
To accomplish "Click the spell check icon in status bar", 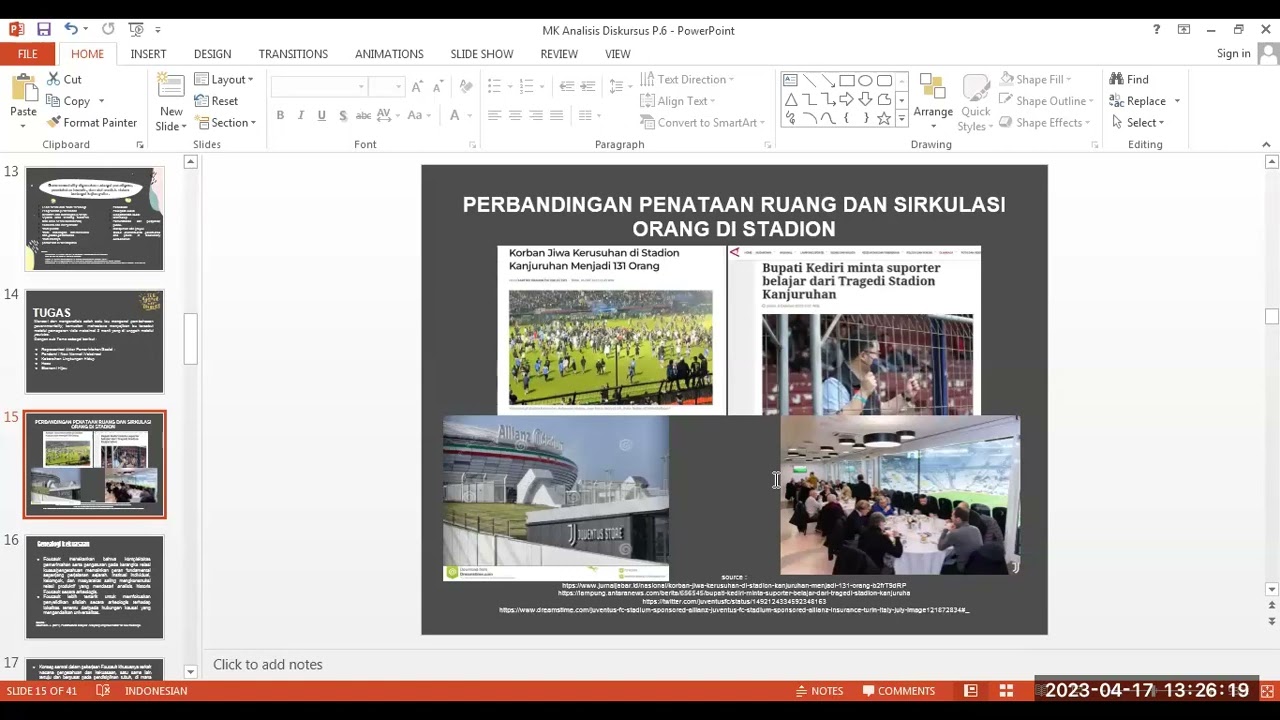I will pos(103,691).
